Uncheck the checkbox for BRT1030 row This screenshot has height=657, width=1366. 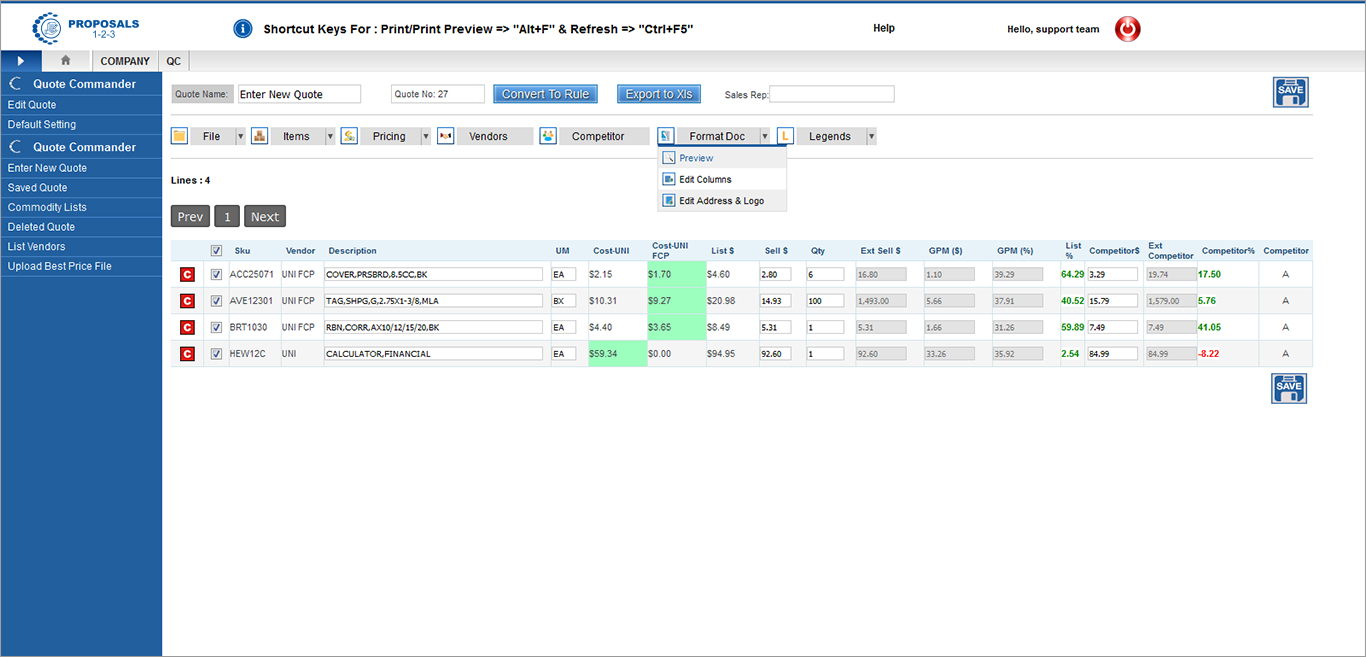[x=216, y=327]
